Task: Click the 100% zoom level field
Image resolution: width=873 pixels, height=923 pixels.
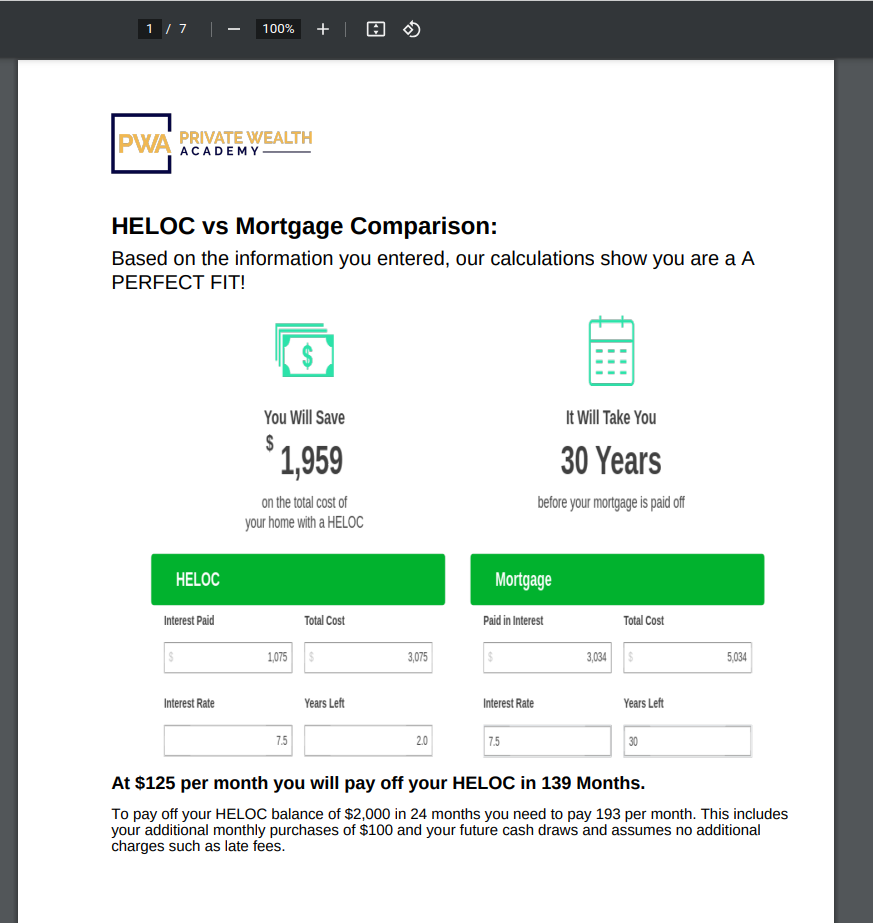Action: click(278, 29)
